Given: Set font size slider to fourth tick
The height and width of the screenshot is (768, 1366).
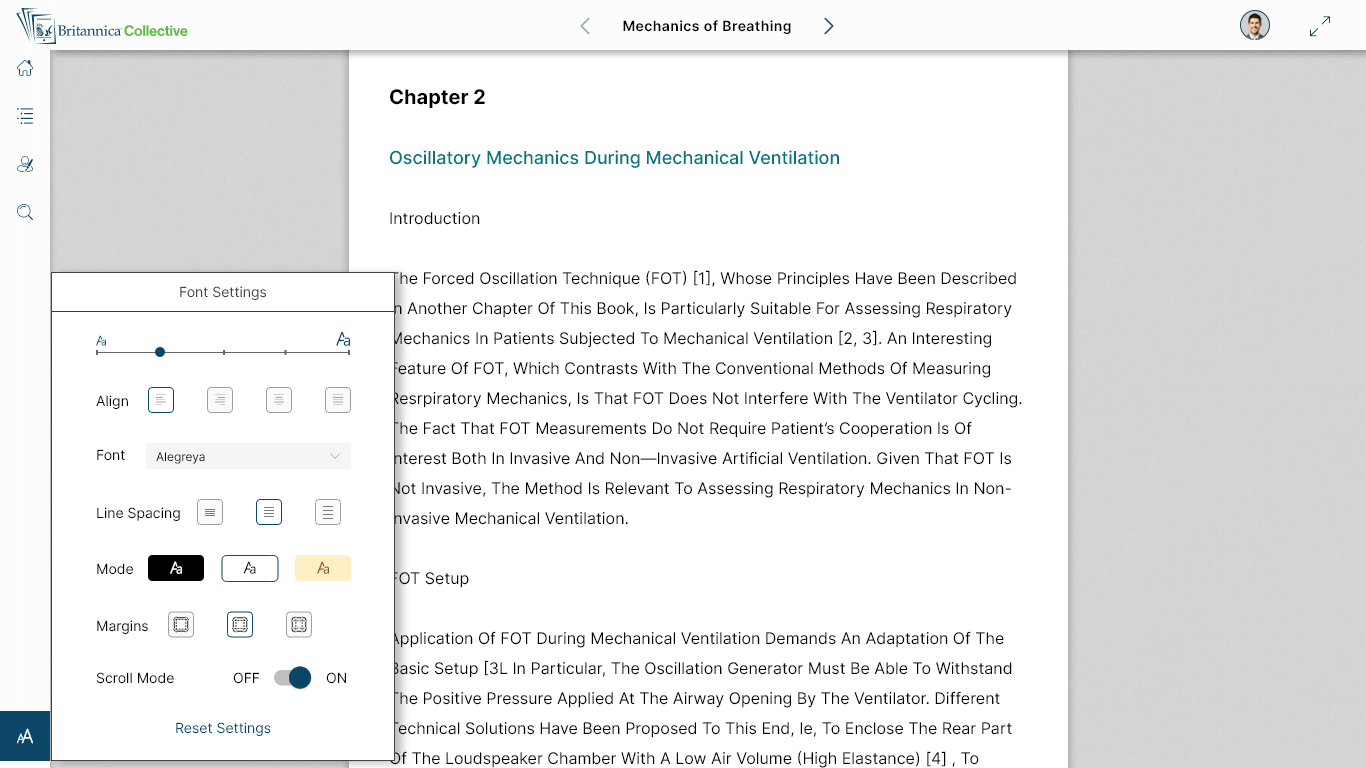Looking at the screenshot, I should 286,352.
